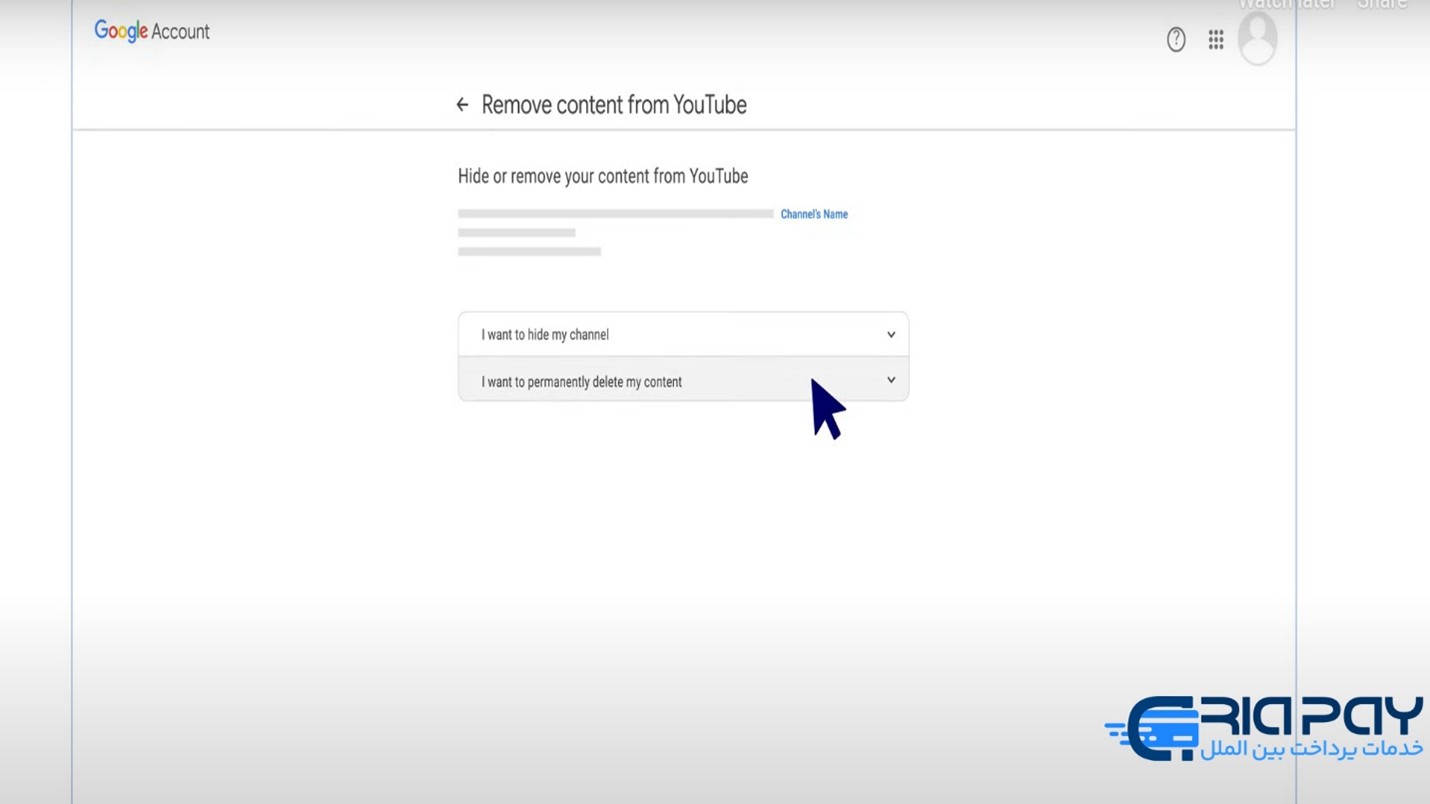The height and width of the screenshot is (804, 1430).
Task: Open the account profile avatar
Action: pos(1257,39)
